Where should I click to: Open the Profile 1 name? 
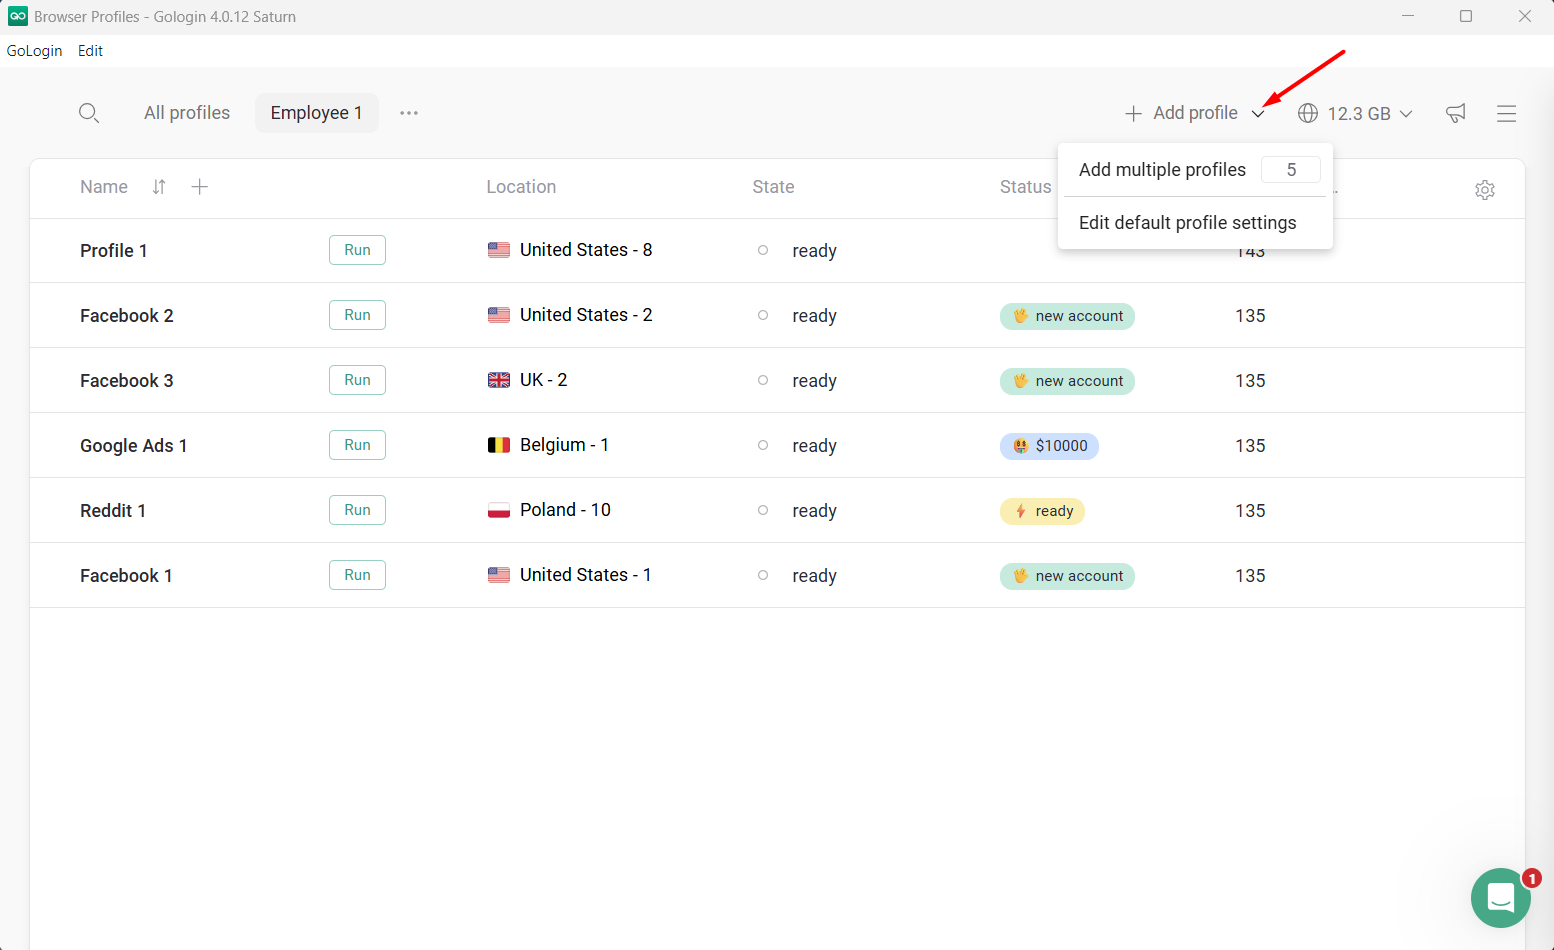point(114,251)
